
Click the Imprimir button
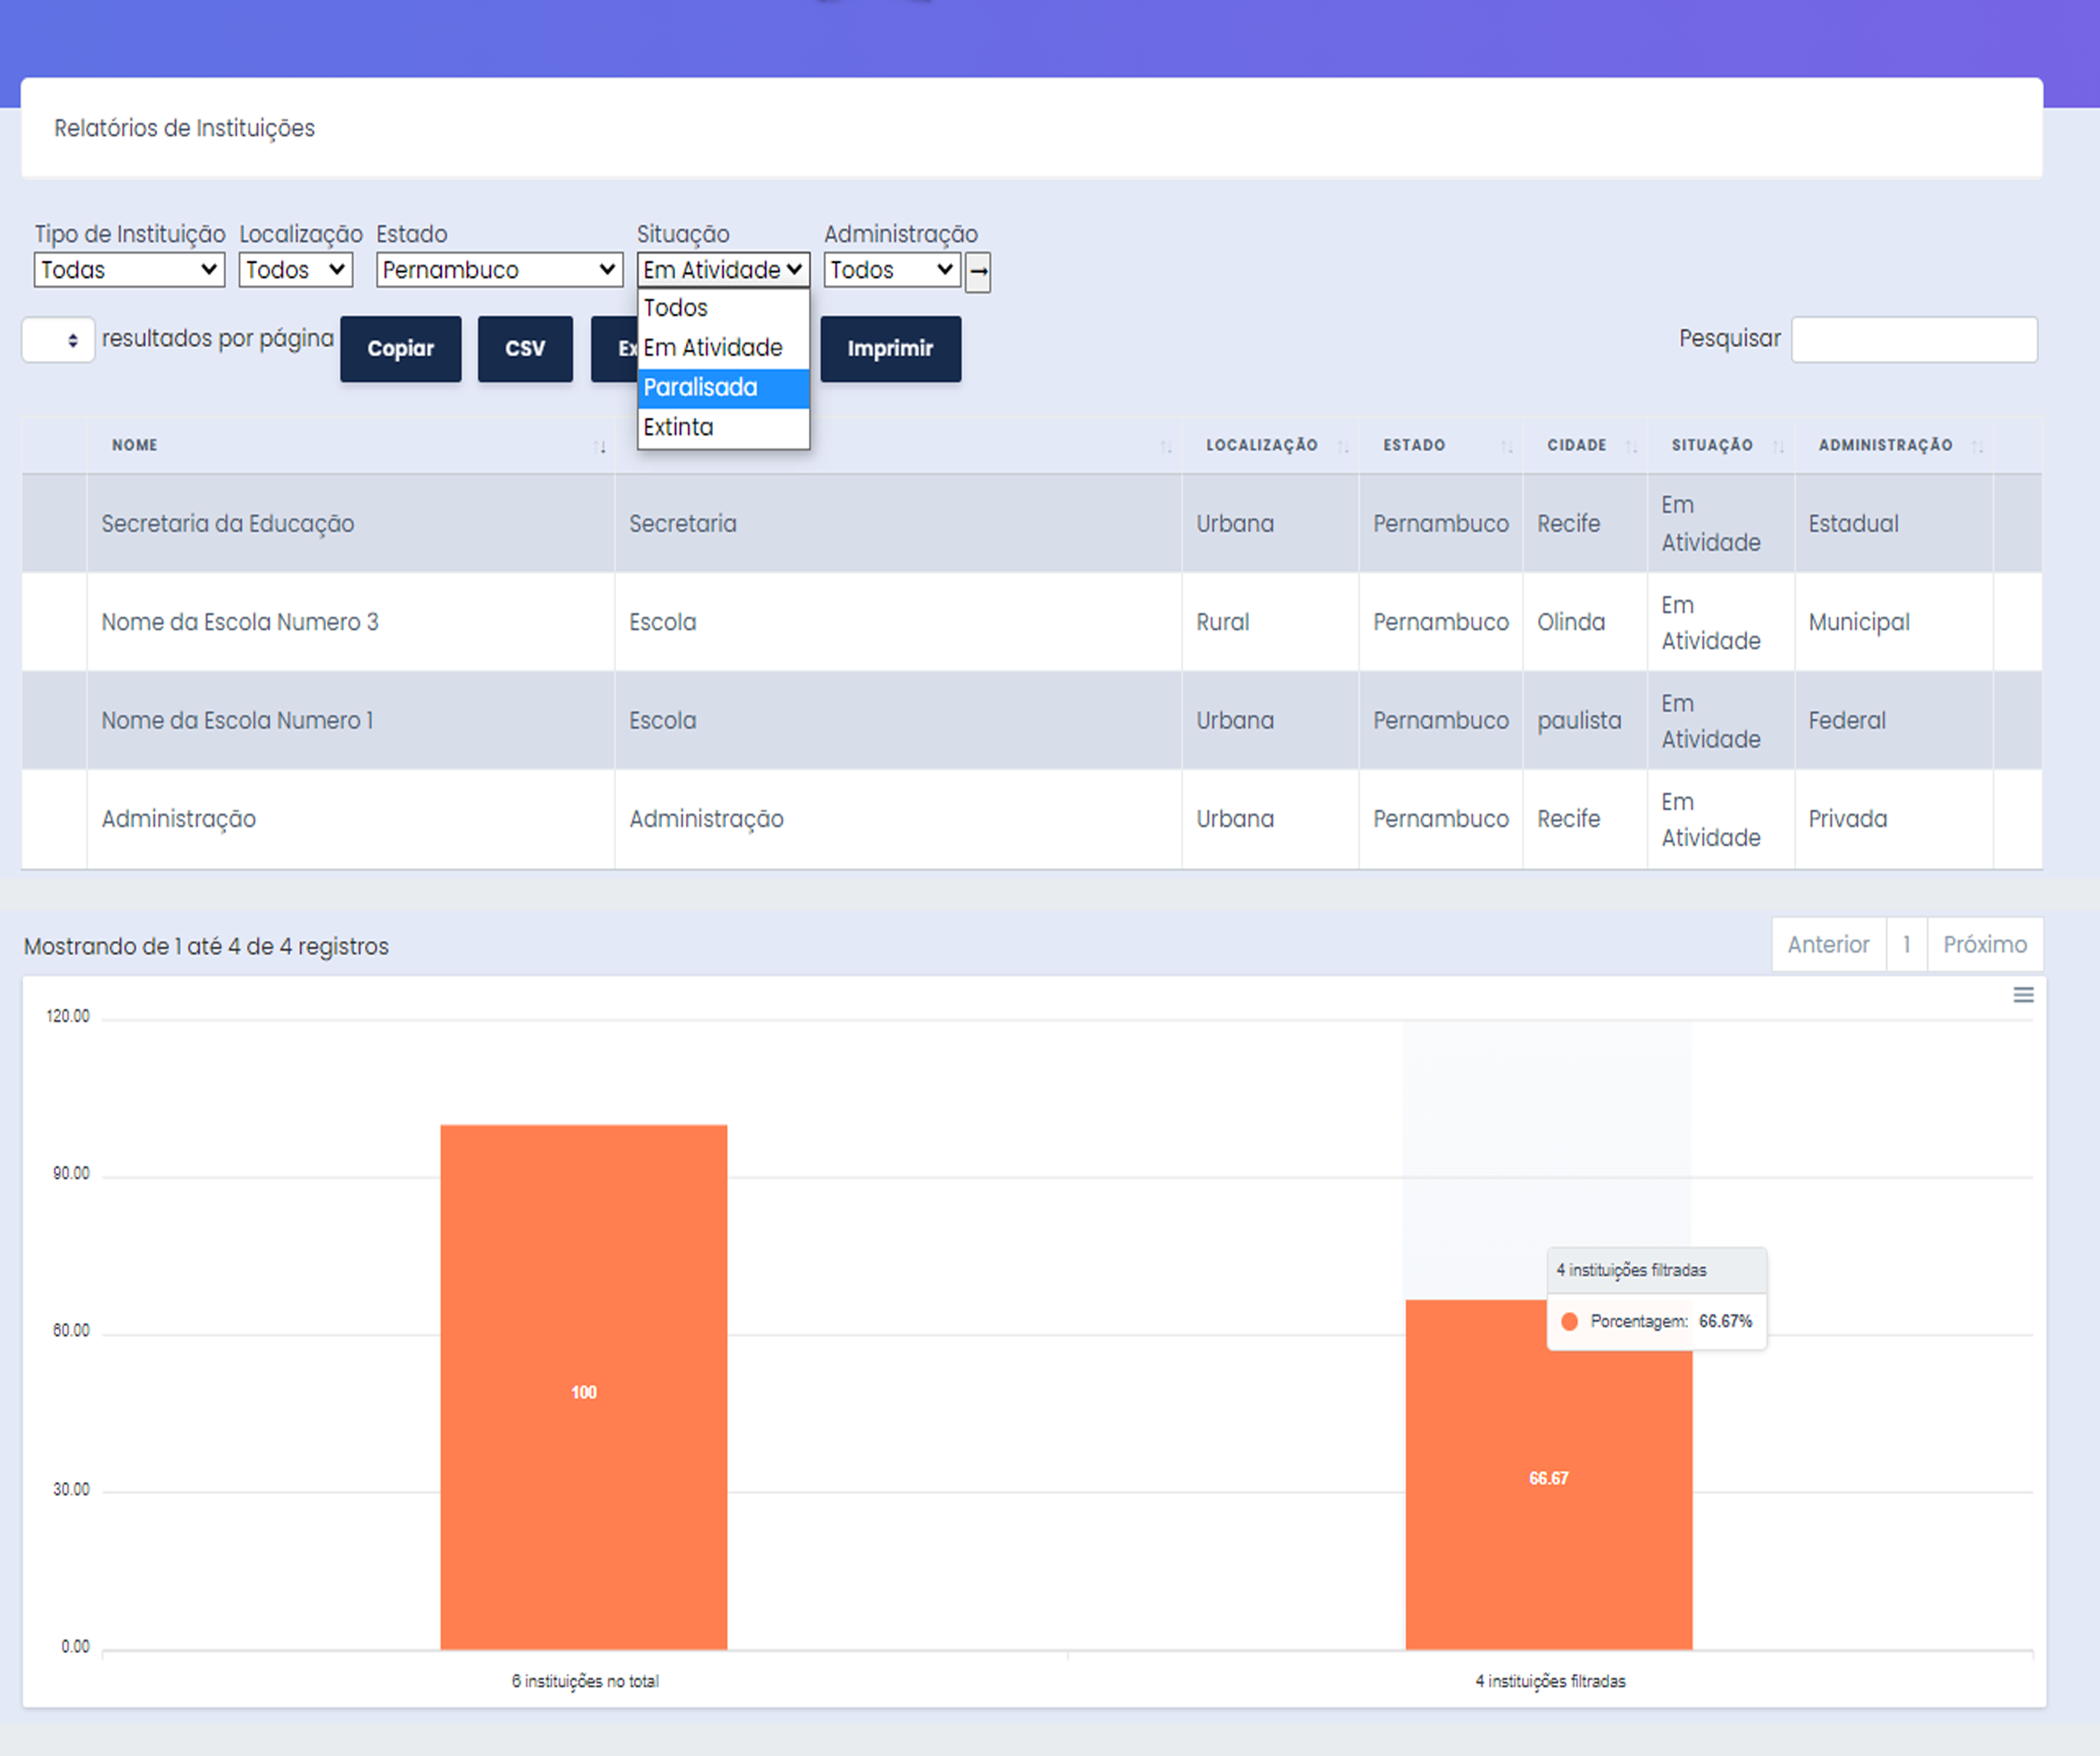pos(890,349)
